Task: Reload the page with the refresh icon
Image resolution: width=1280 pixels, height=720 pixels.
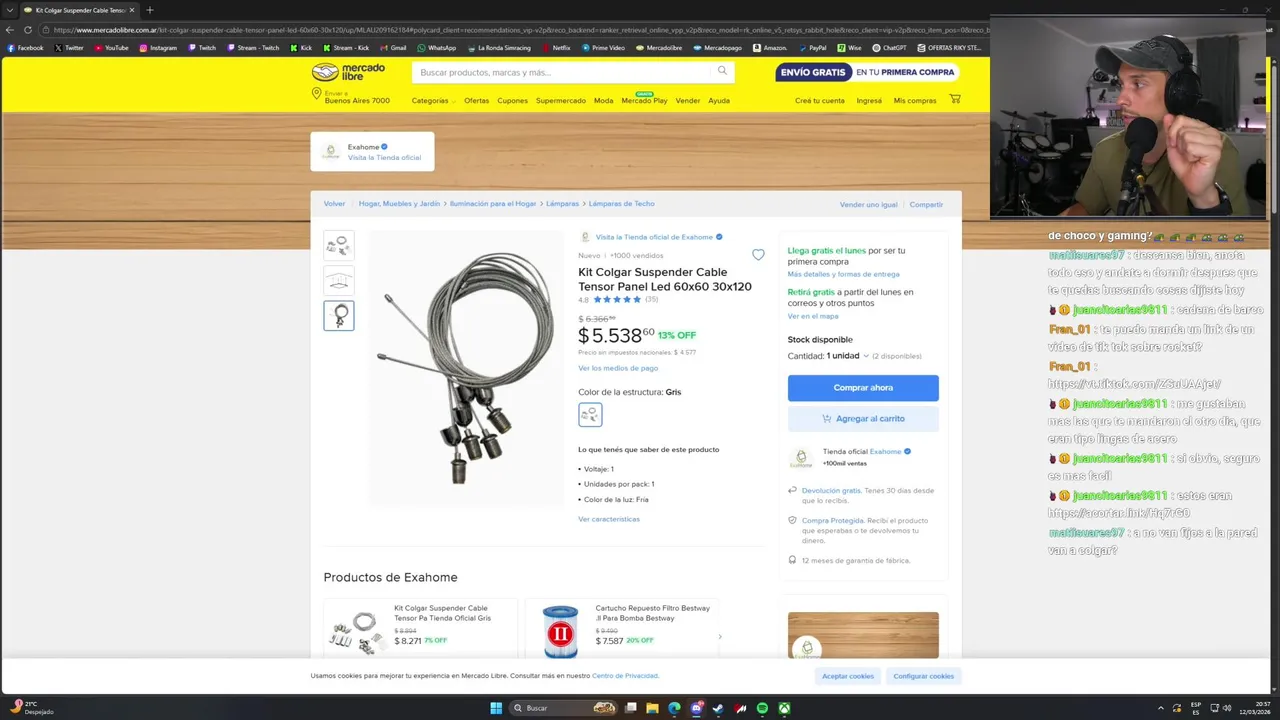Action: (28, 29)
